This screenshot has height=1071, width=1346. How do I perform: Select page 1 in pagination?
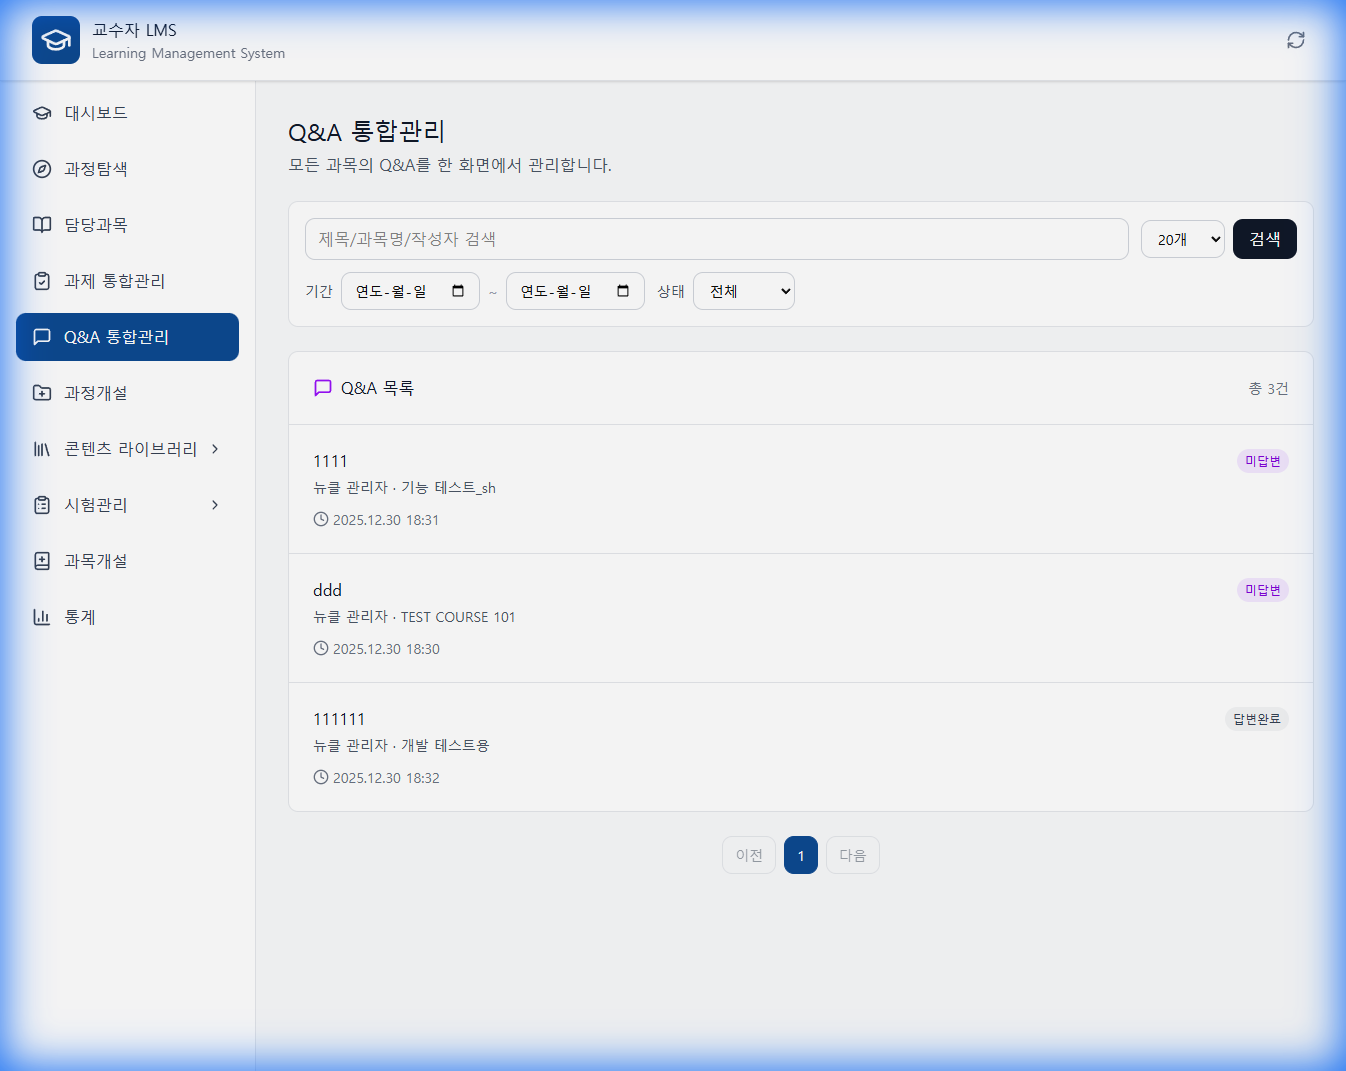point(800,855)
